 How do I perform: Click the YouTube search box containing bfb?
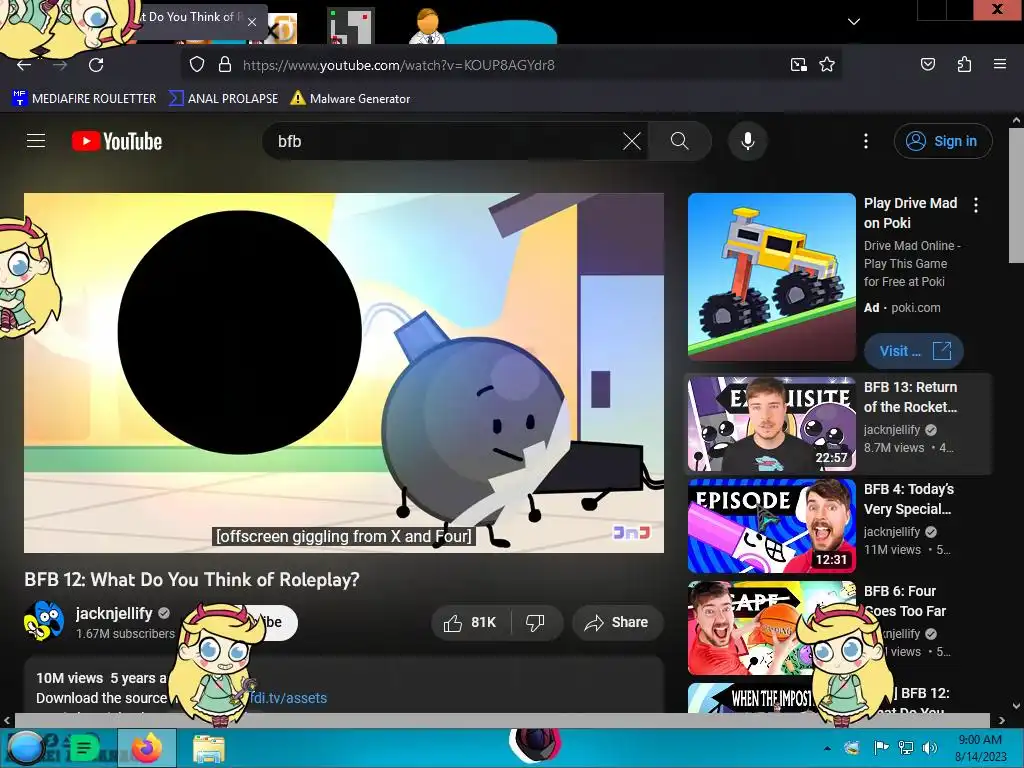(x=444, y=141)
